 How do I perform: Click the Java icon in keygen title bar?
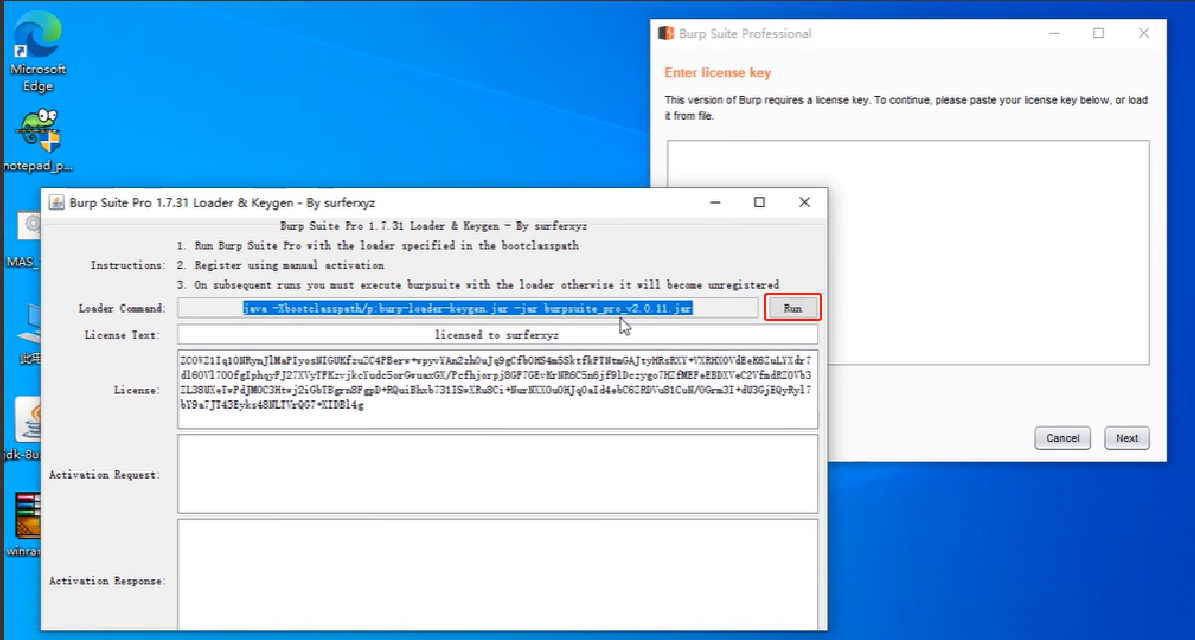click(56, 203)
